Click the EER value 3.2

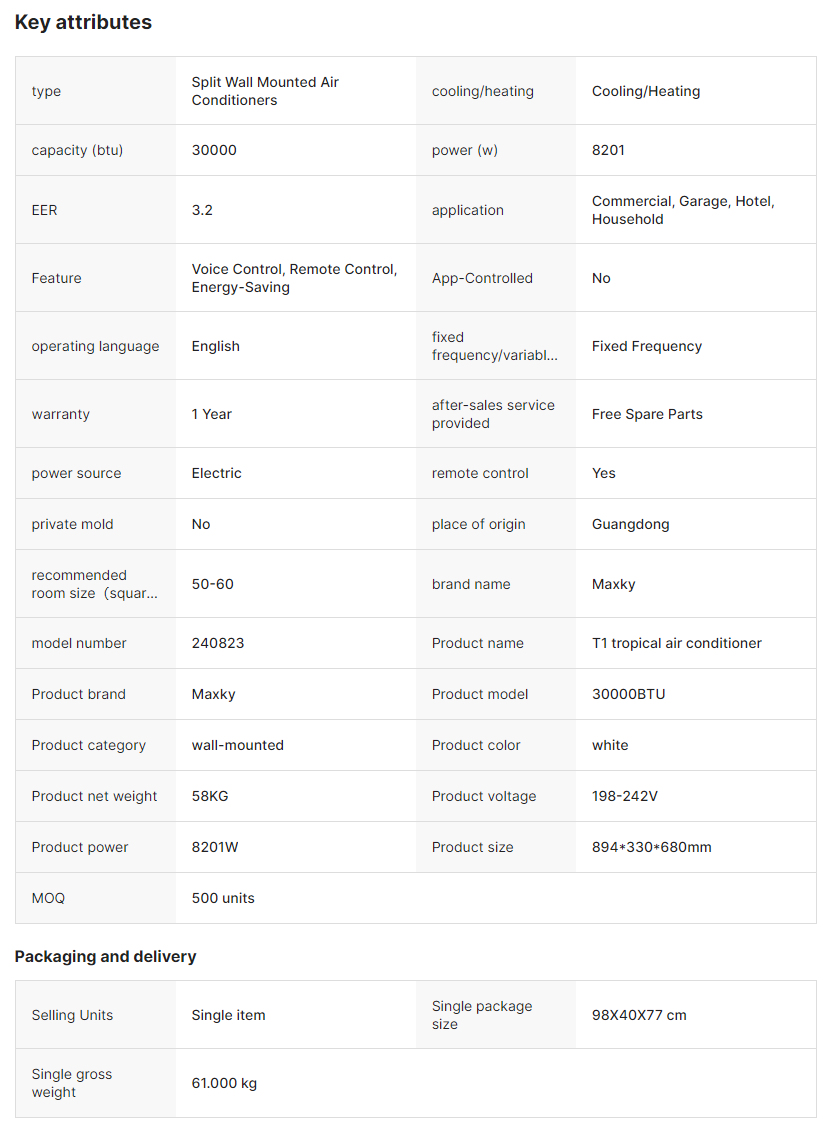[x=202, y=210]
